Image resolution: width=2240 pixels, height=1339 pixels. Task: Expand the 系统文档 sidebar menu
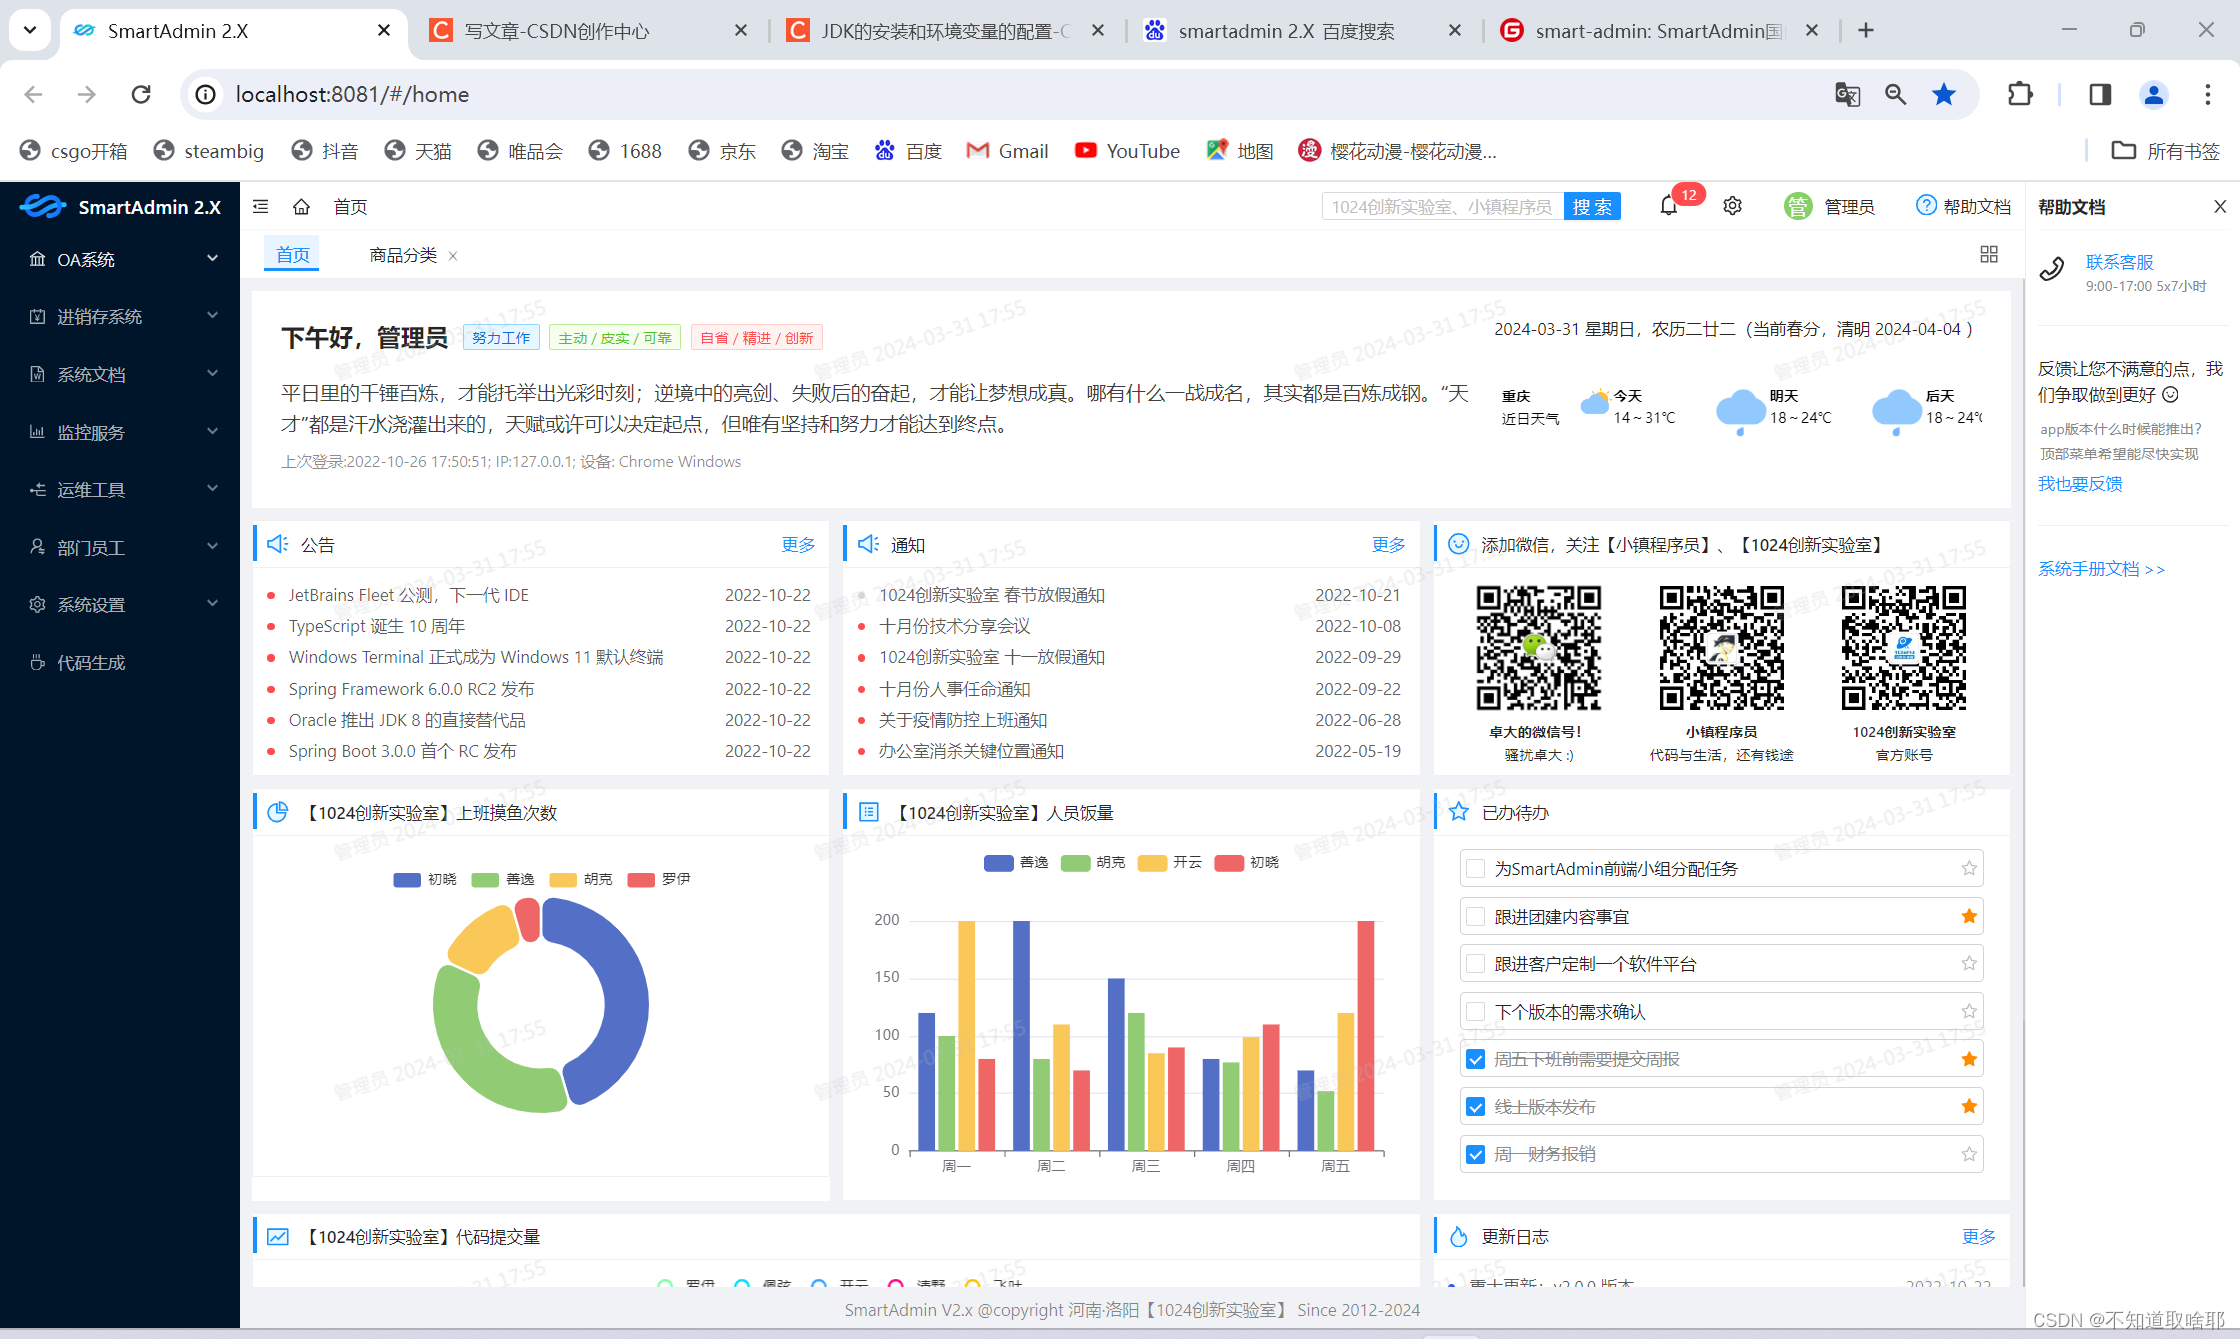coord(120,374)
